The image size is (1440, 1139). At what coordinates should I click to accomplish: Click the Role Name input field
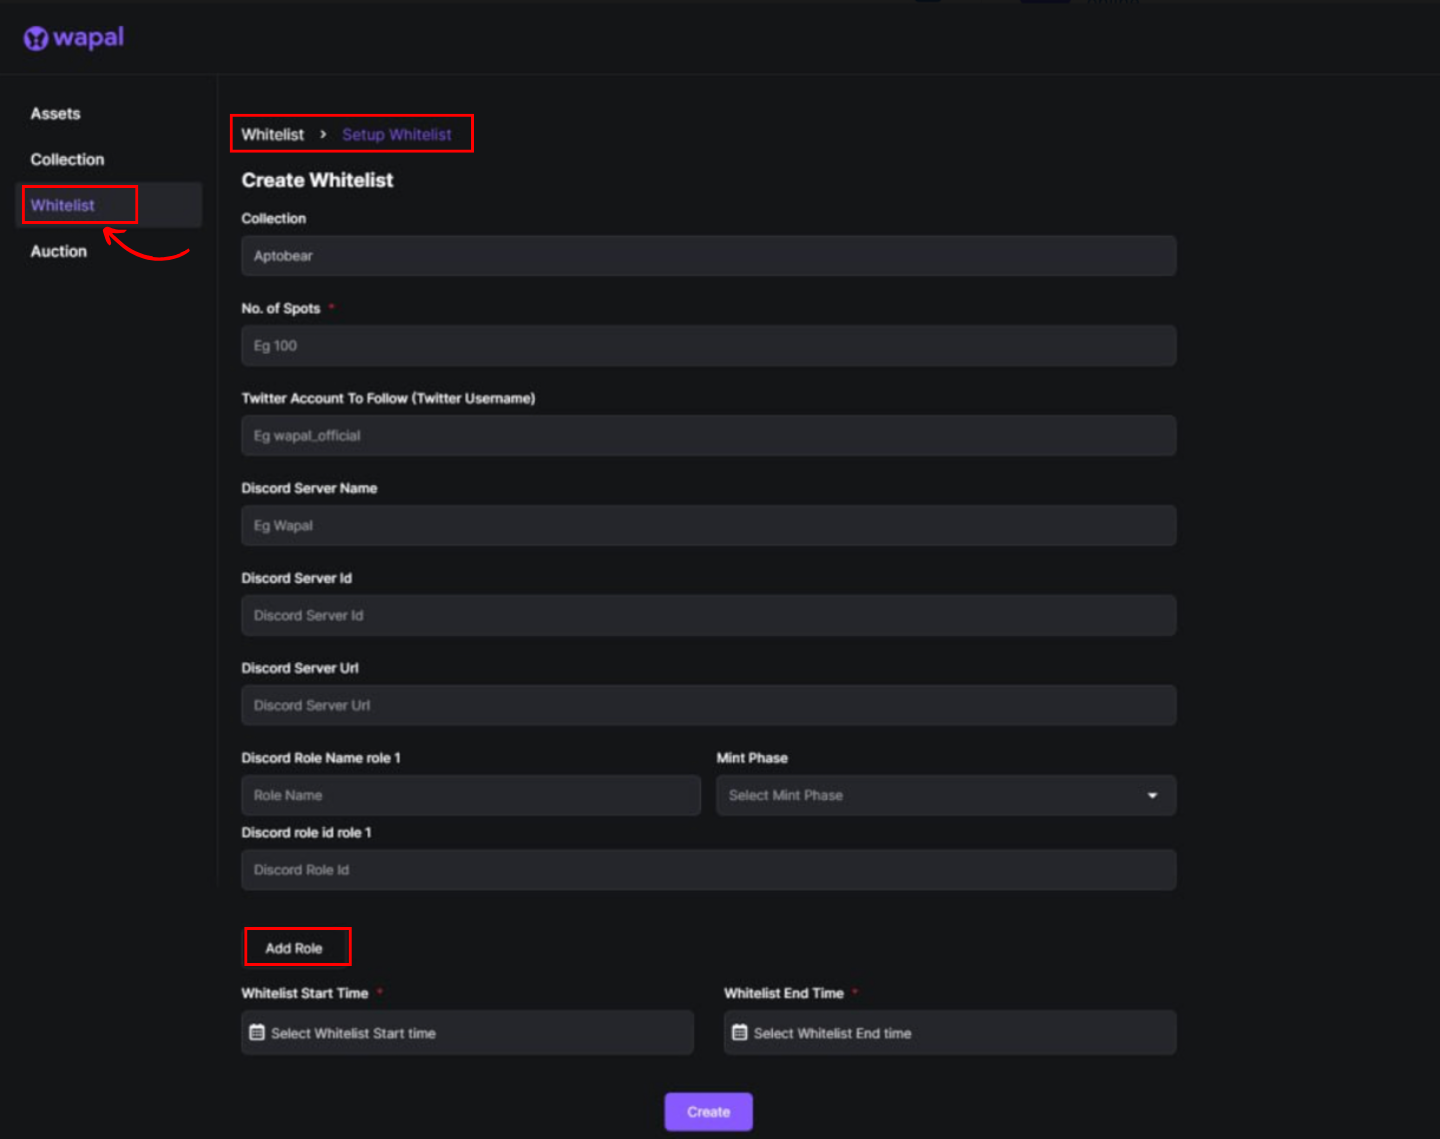(470, 795)
